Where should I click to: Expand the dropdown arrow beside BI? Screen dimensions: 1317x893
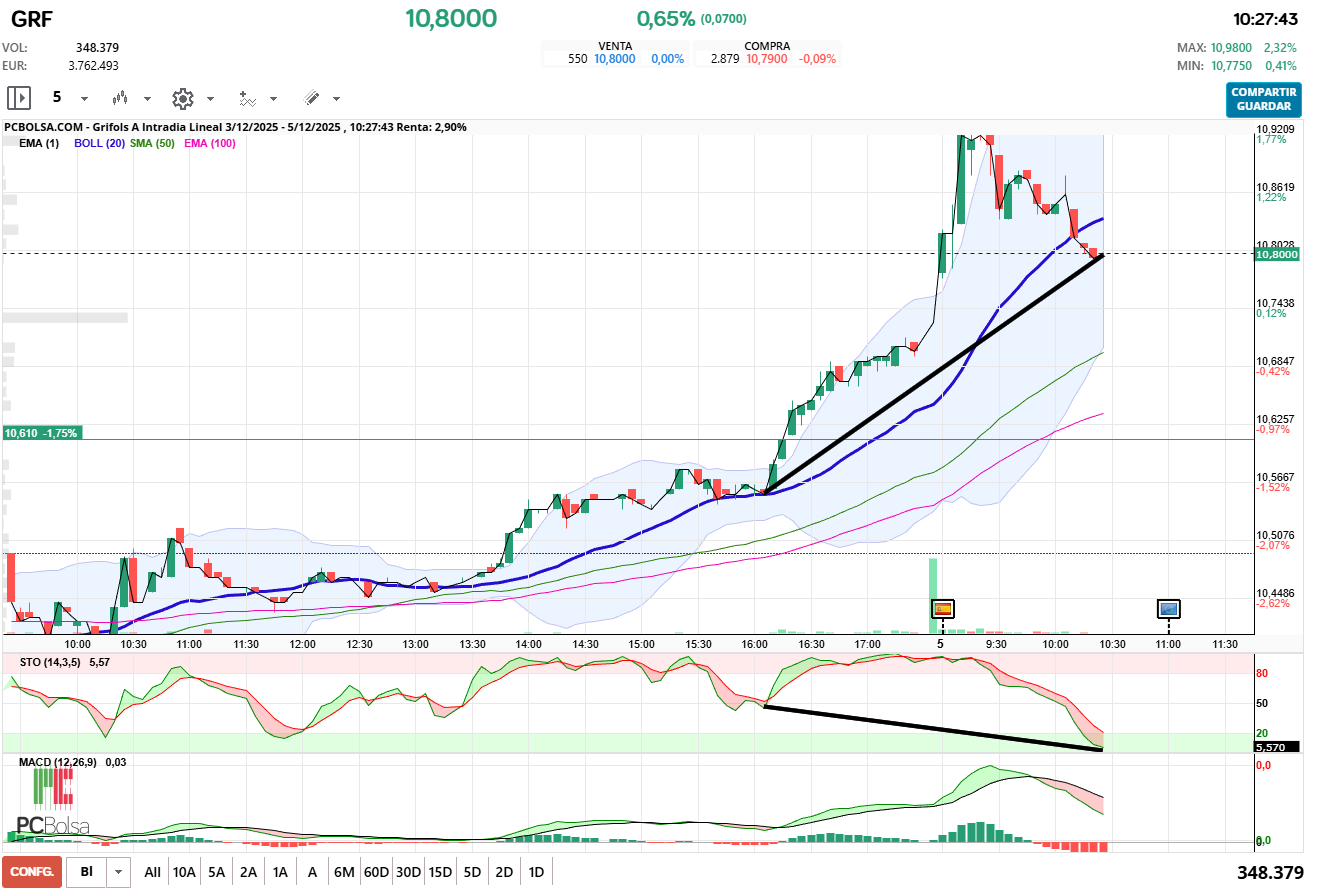click(119, 872)
